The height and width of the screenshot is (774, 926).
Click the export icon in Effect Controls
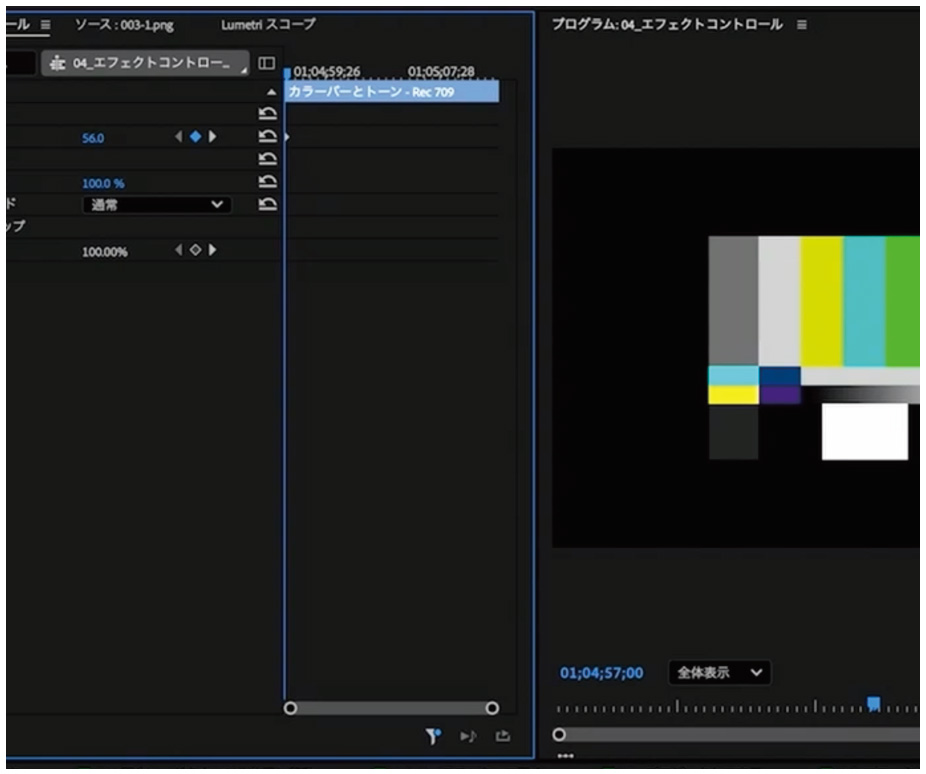[503, 737]
